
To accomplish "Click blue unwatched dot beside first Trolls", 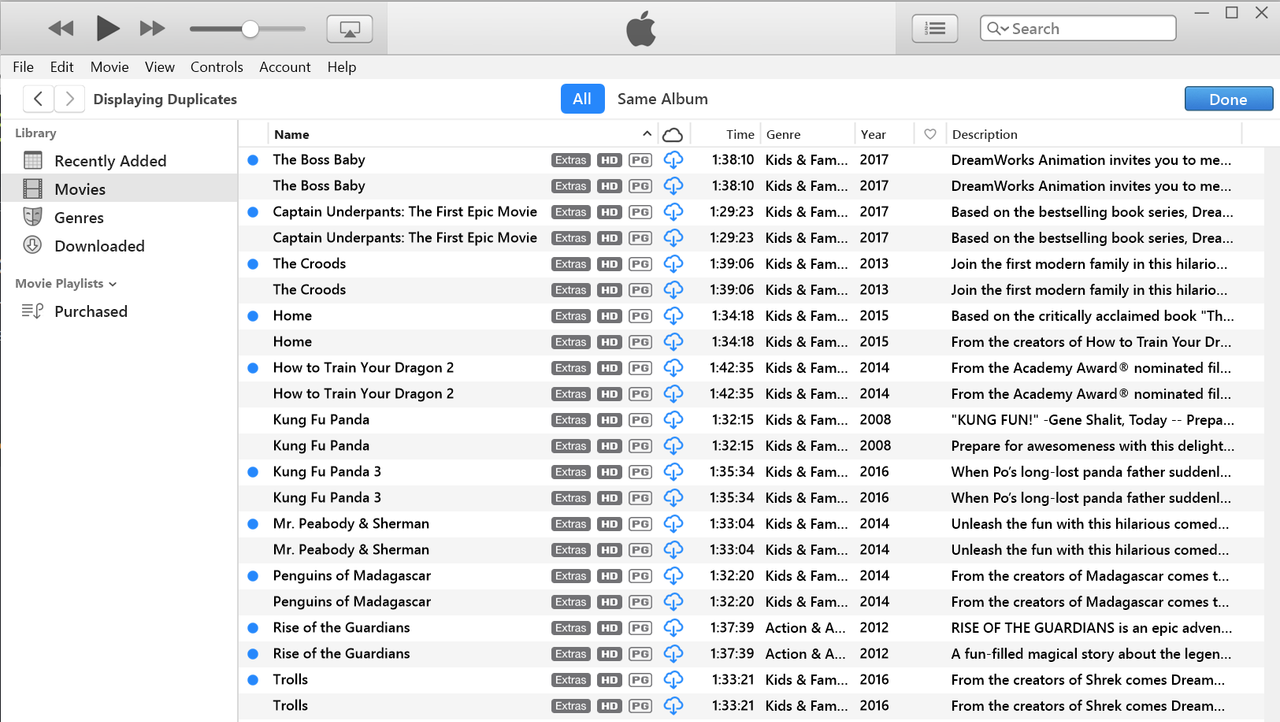I will 252,680.
